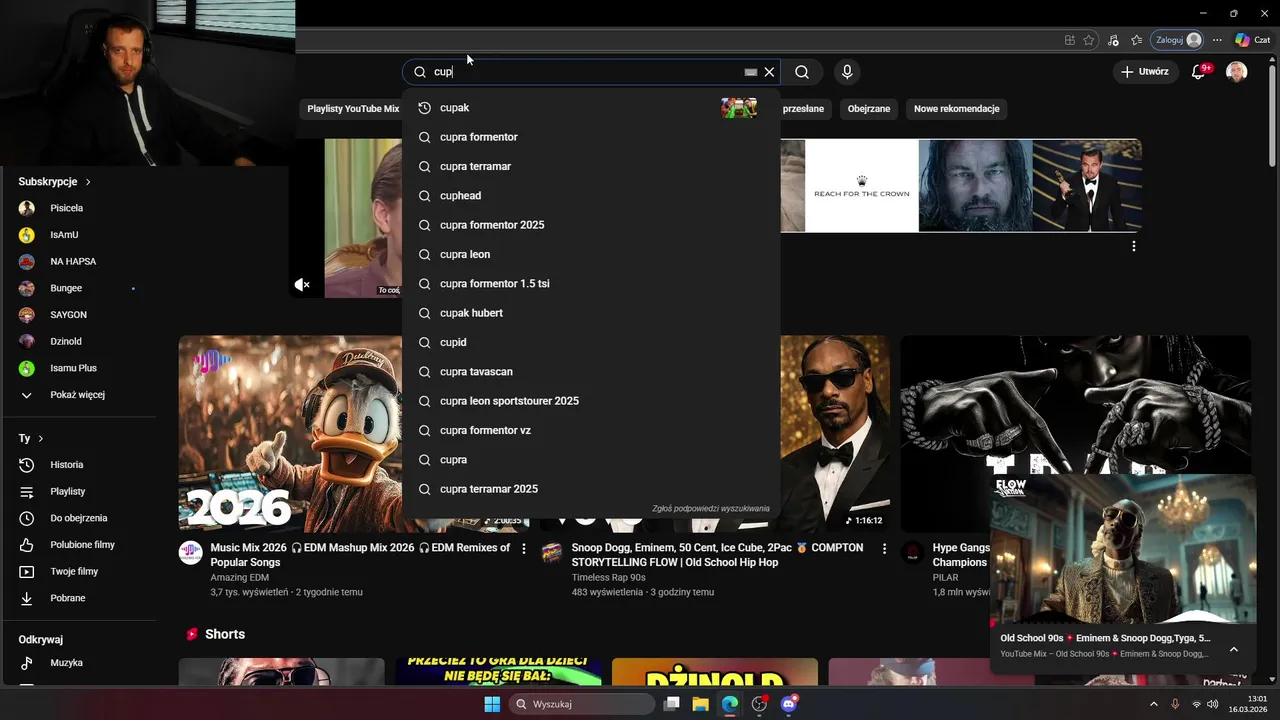Open notifications bell icon
This screenshot has height=720, width=1280.
click(1198, 72)
